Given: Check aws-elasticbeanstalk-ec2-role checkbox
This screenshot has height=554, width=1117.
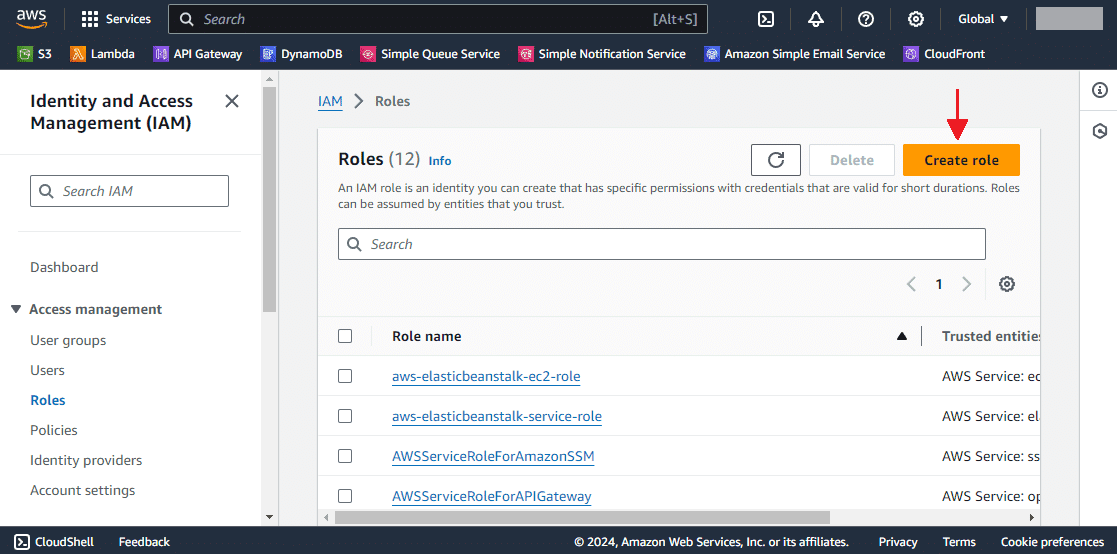Looking at the screenshot, I should coord(345,376).
